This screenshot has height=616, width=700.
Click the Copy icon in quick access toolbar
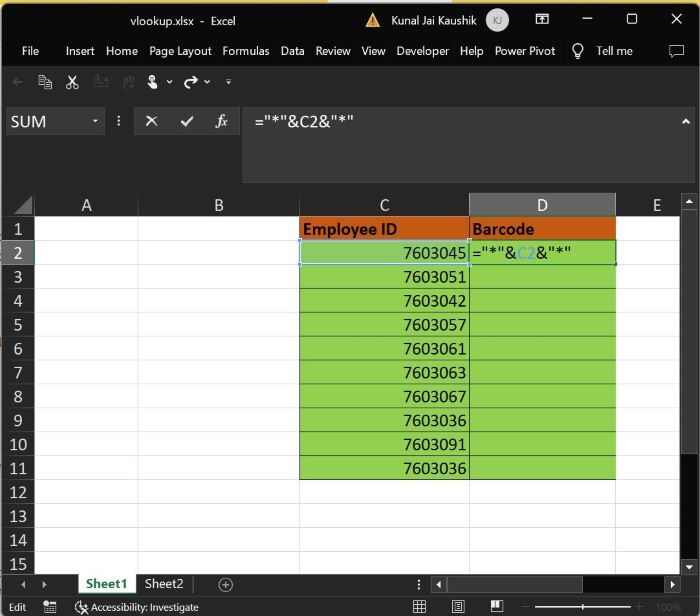[x=45, y=82]
